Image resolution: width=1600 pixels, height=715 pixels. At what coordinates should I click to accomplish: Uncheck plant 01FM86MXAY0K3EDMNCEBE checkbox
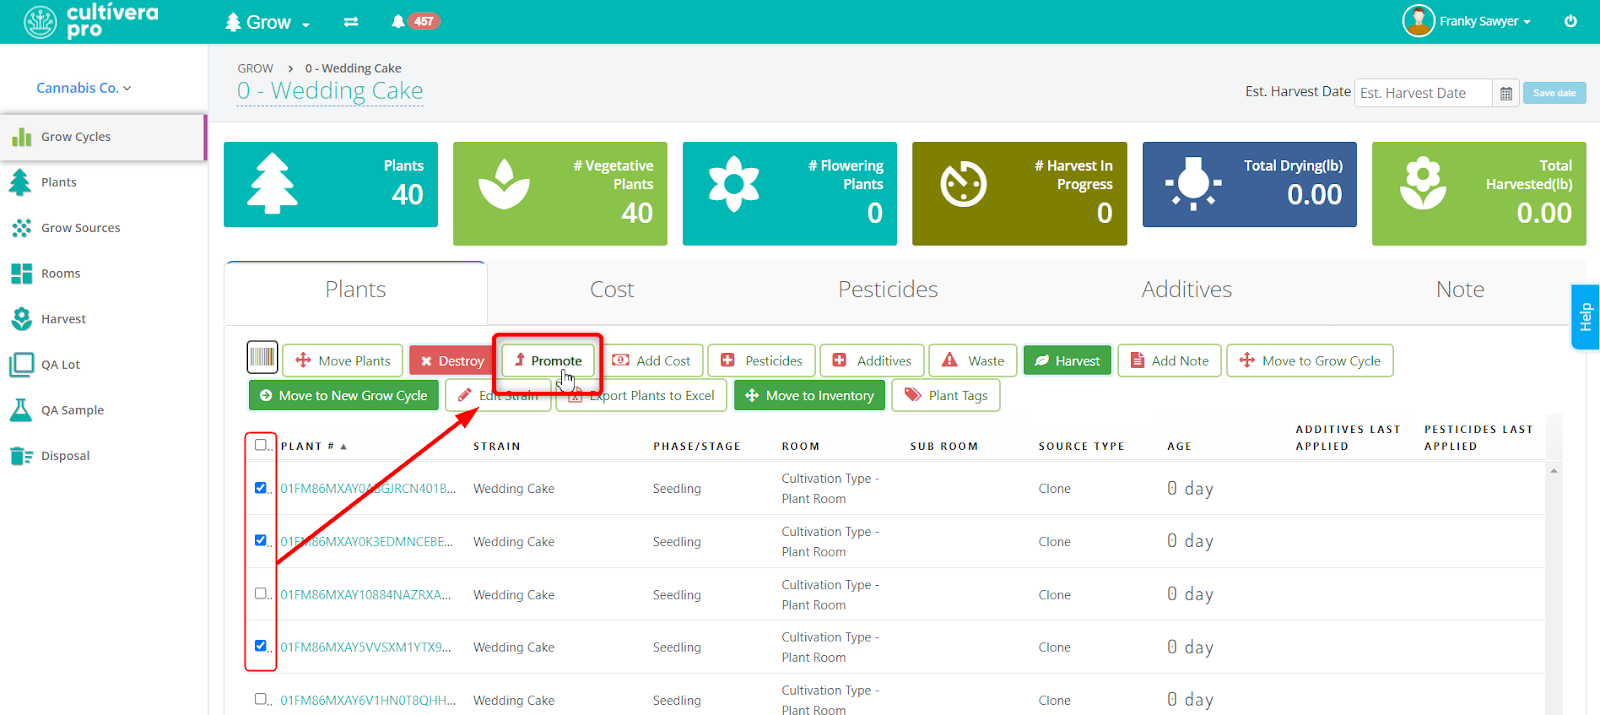[261, 540]
